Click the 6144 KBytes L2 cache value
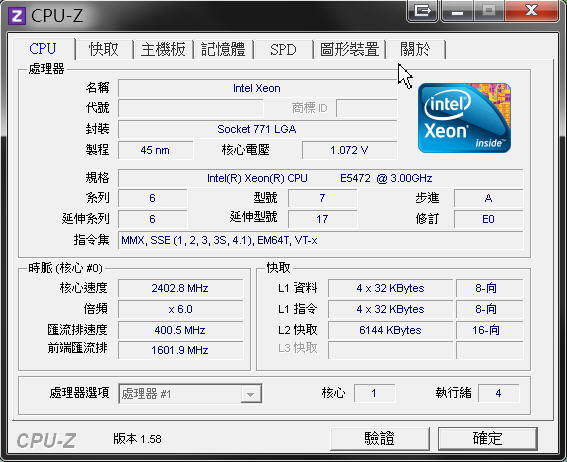Image resolution: width=567 pixels, height=462 pixels. 390,330
